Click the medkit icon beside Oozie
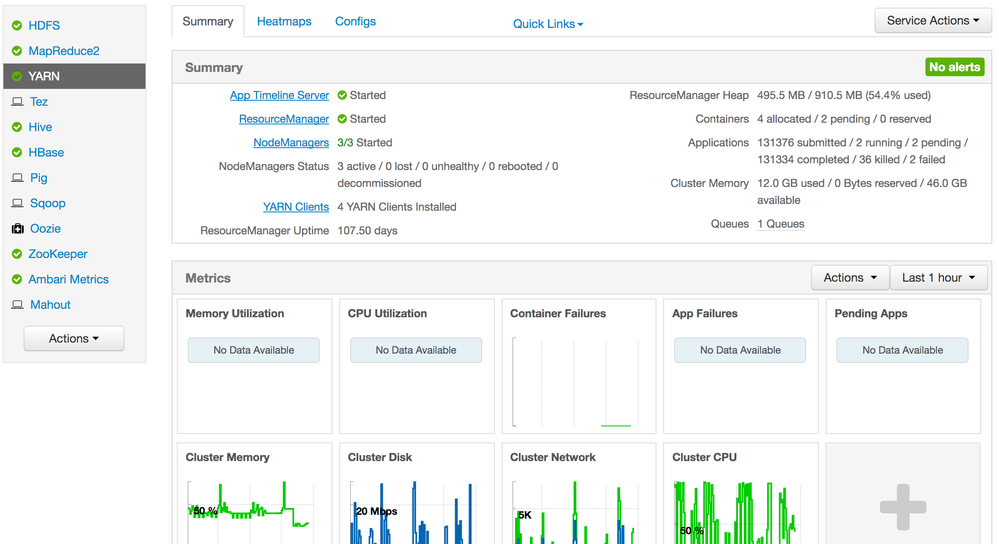This screenshot has height=544, width=999. (17, 229)
